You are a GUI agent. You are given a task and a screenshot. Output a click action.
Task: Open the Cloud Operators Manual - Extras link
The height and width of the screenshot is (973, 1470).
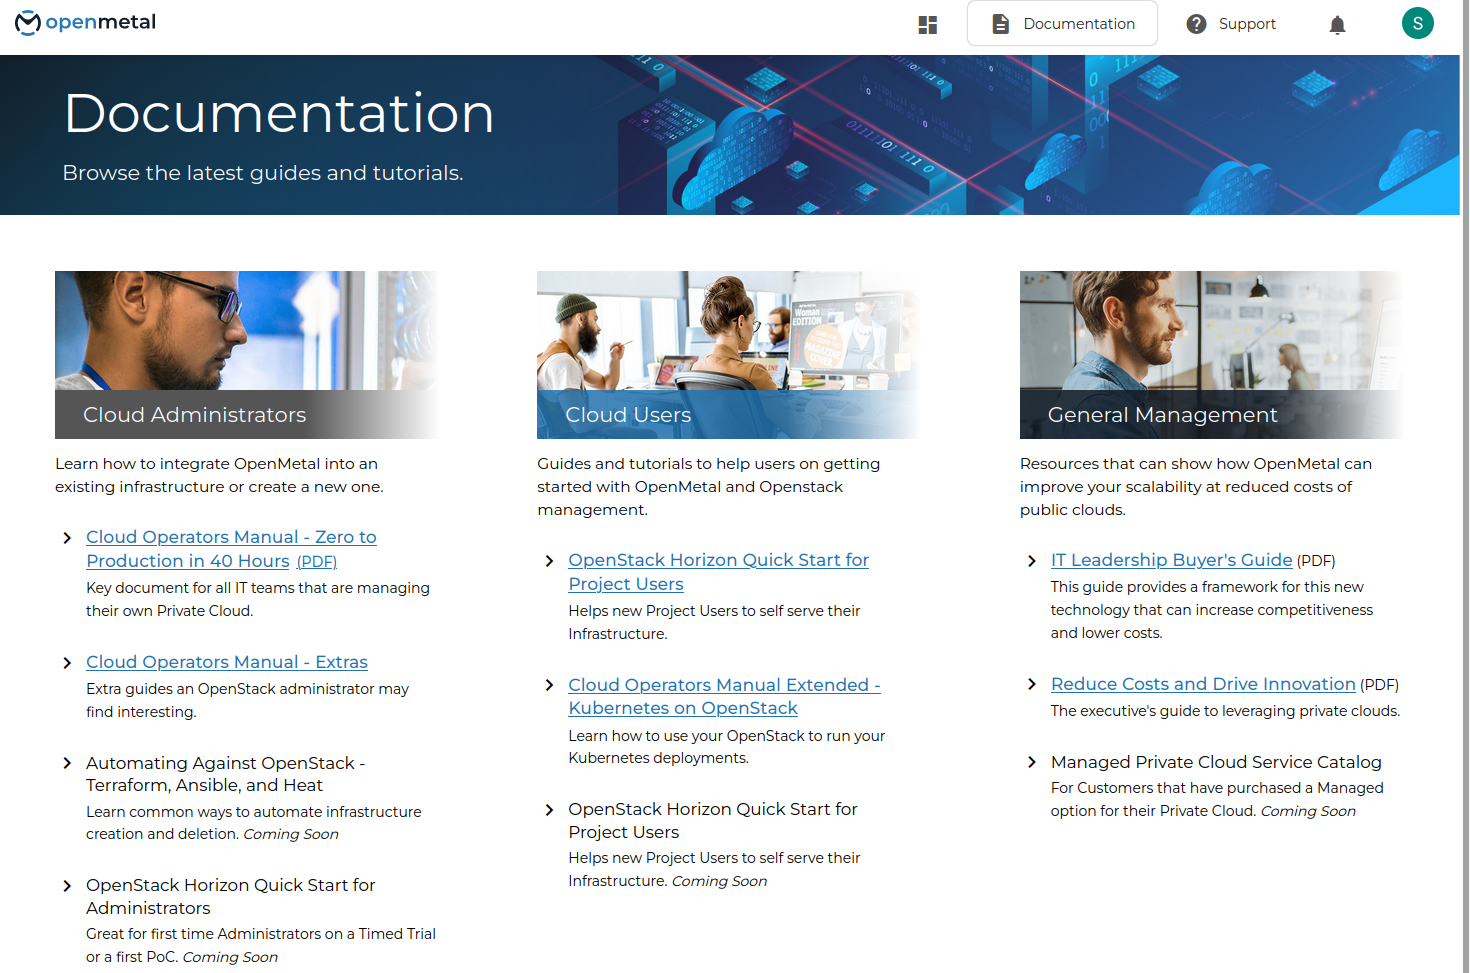point(227,662)
